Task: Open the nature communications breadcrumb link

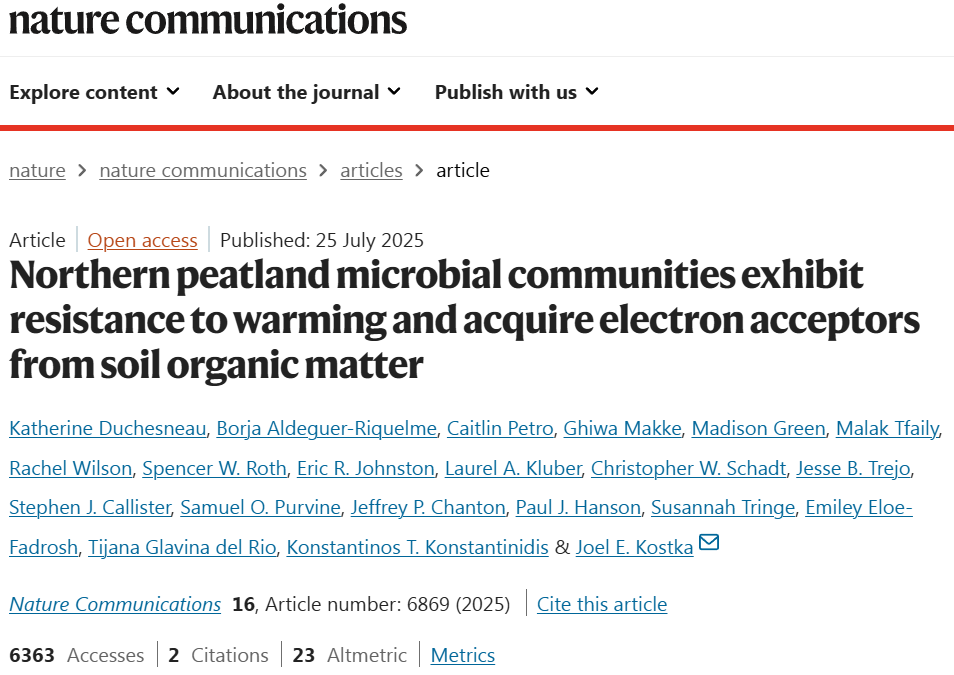Action: click(203, 170)
